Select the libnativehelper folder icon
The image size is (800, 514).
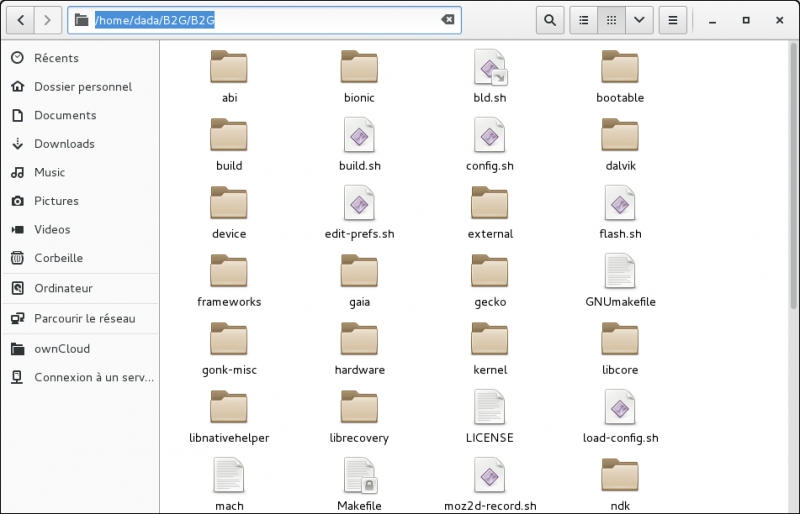pos(229,406)
